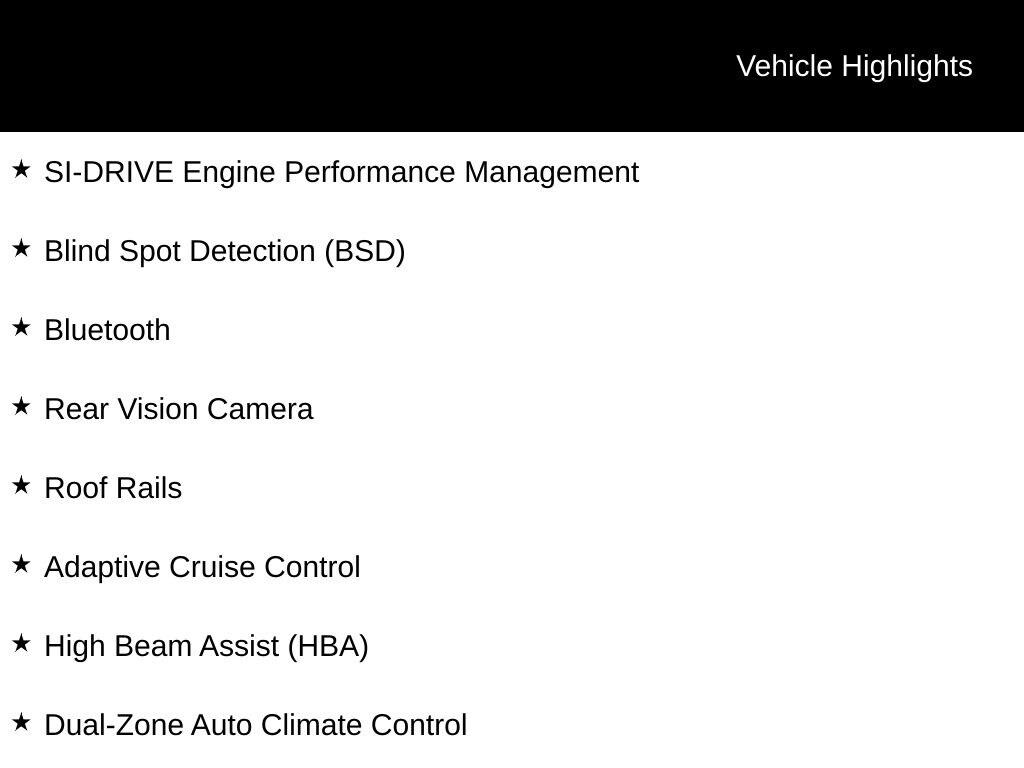Image resolution: width=1024 pixels, height=768 pixels.
Task: Click the star beside Dual-Zone Auto Climate Control
Action: point(21,722)
